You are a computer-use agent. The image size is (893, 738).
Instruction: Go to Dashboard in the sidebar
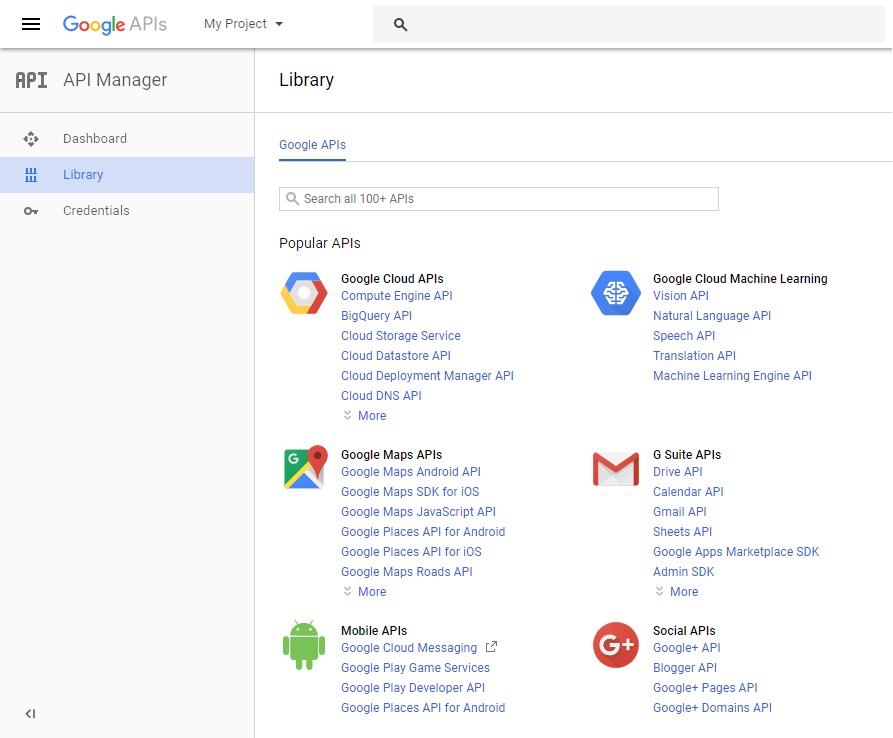pyautogui.click(x=94, y=139)
